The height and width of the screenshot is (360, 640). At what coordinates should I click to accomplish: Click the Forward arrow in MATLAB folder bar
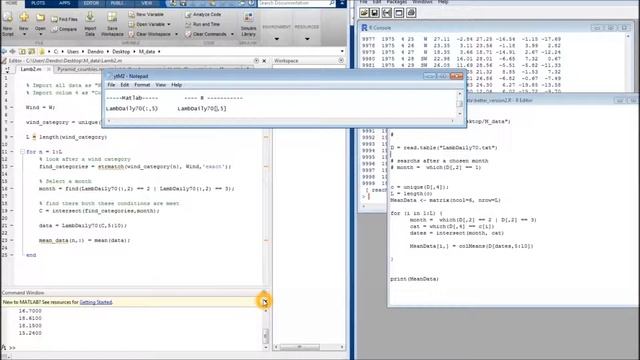tap(13, 51)
